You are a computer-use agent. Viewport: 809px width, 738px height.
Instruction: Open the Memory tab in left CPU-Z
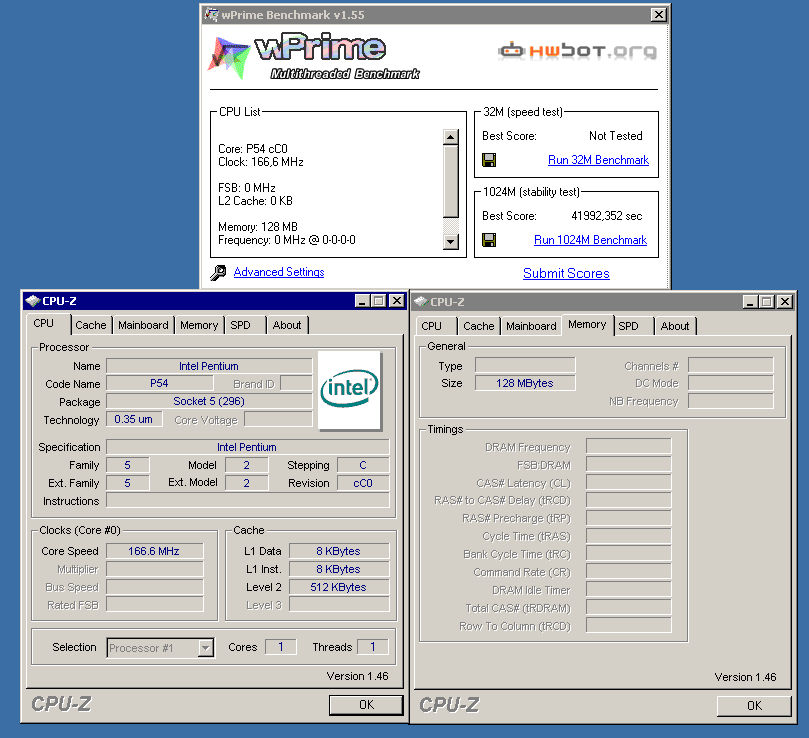point(199,325)
